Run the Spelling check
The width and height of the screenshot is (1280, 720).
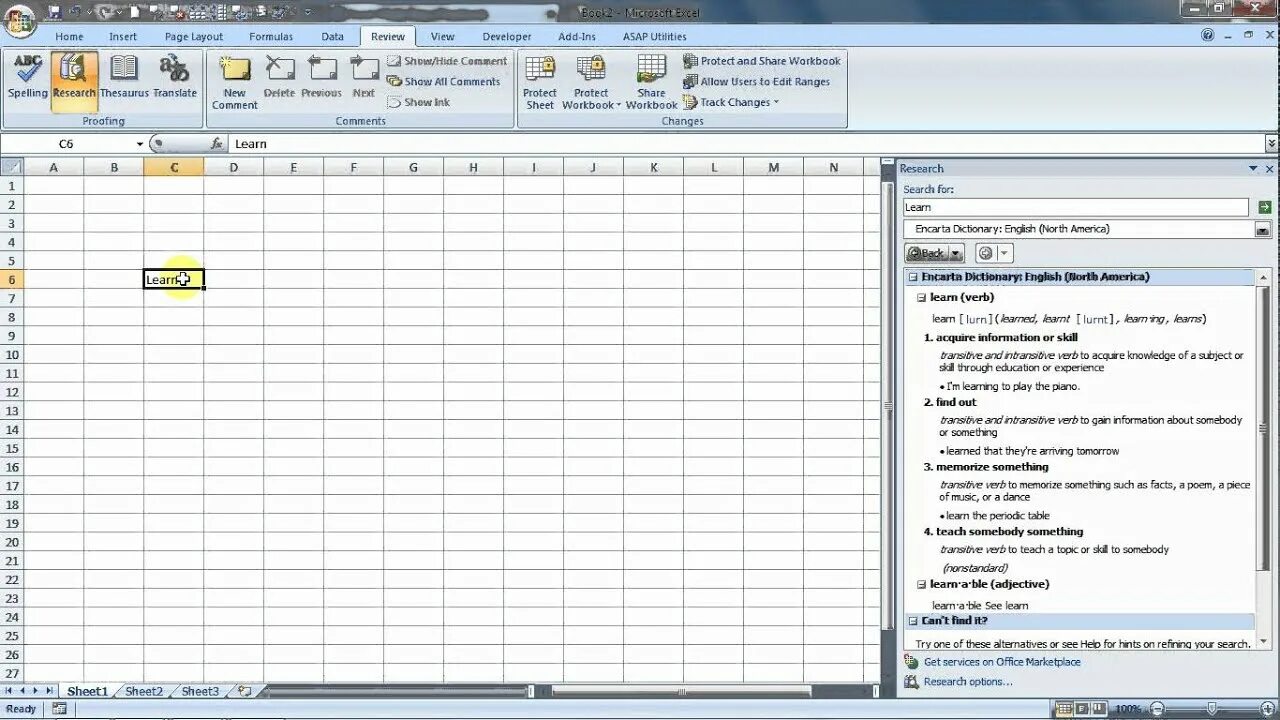coord(28,77)
